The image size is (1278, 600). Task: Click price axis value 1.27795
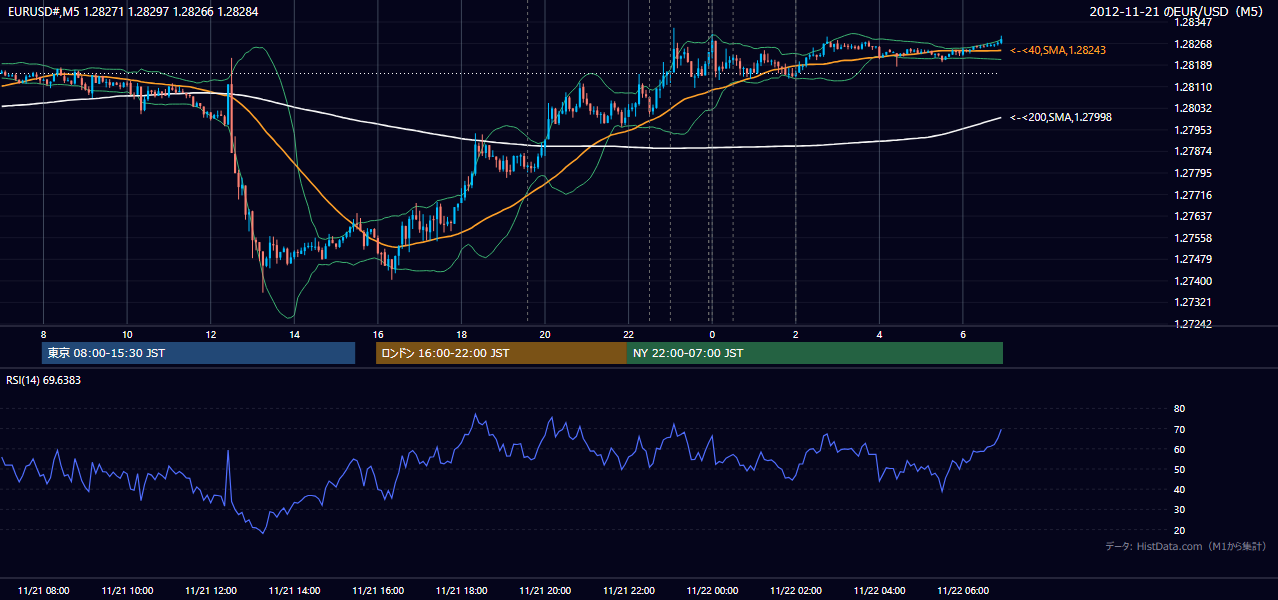click(x=1193, y=173)
